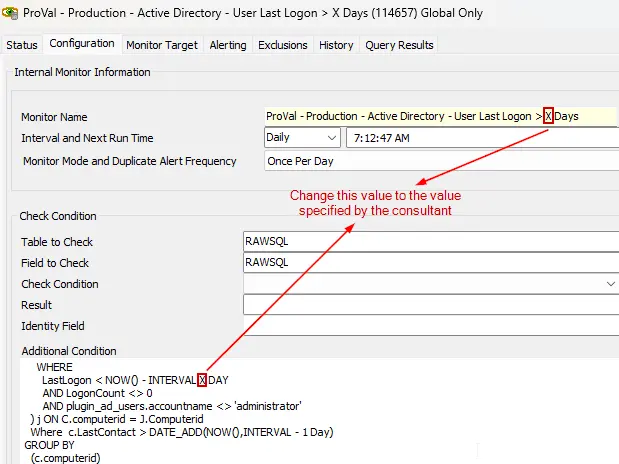This screenshot has height=464, width=619.
Task: Click into the Monitor Name field
Action: pyautogui.click(x=440, y=116)
